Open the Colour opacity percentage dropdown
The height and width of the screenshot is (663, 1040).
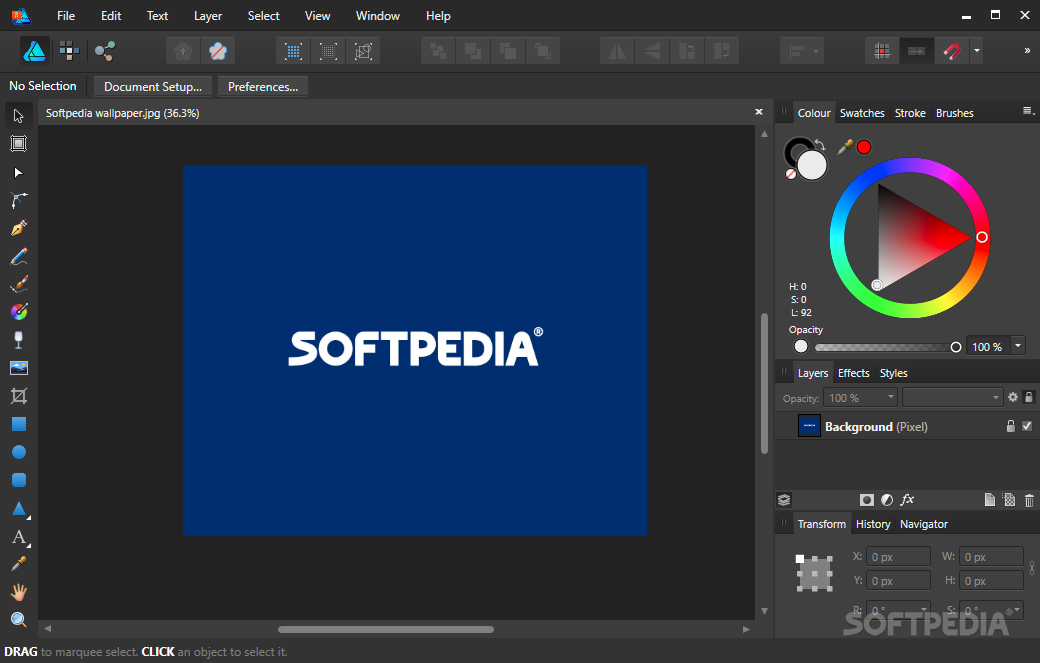[x=1017, y=346]
